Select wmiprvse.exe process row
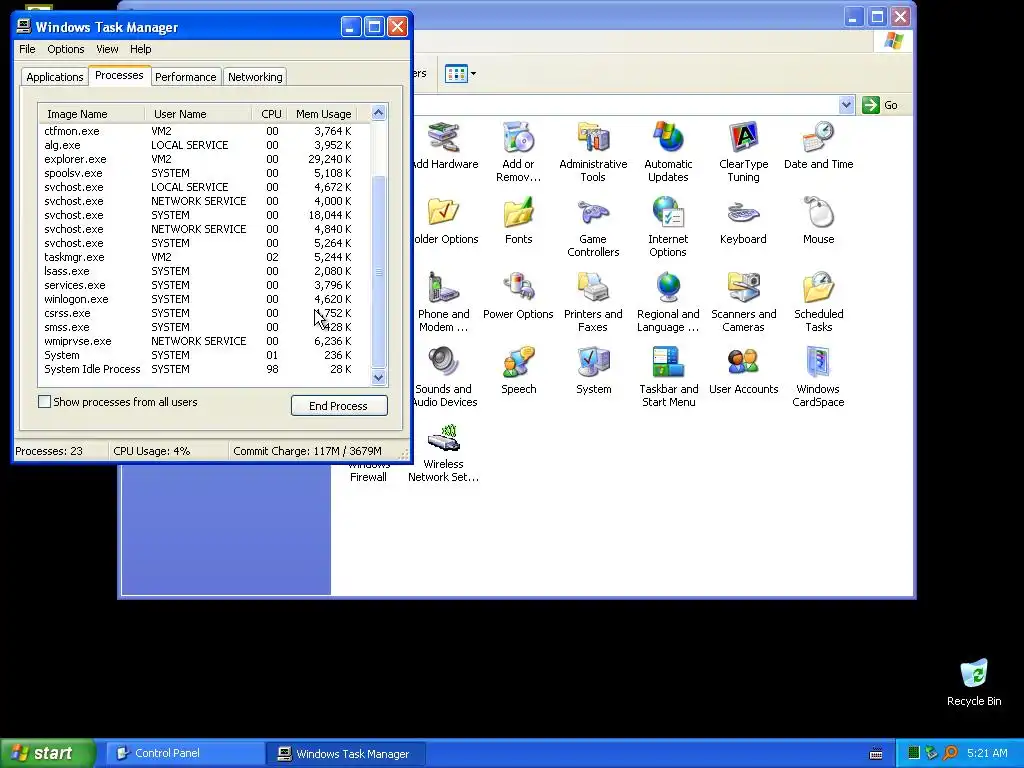Screen dimensions: 1024x768 point(204,341)
